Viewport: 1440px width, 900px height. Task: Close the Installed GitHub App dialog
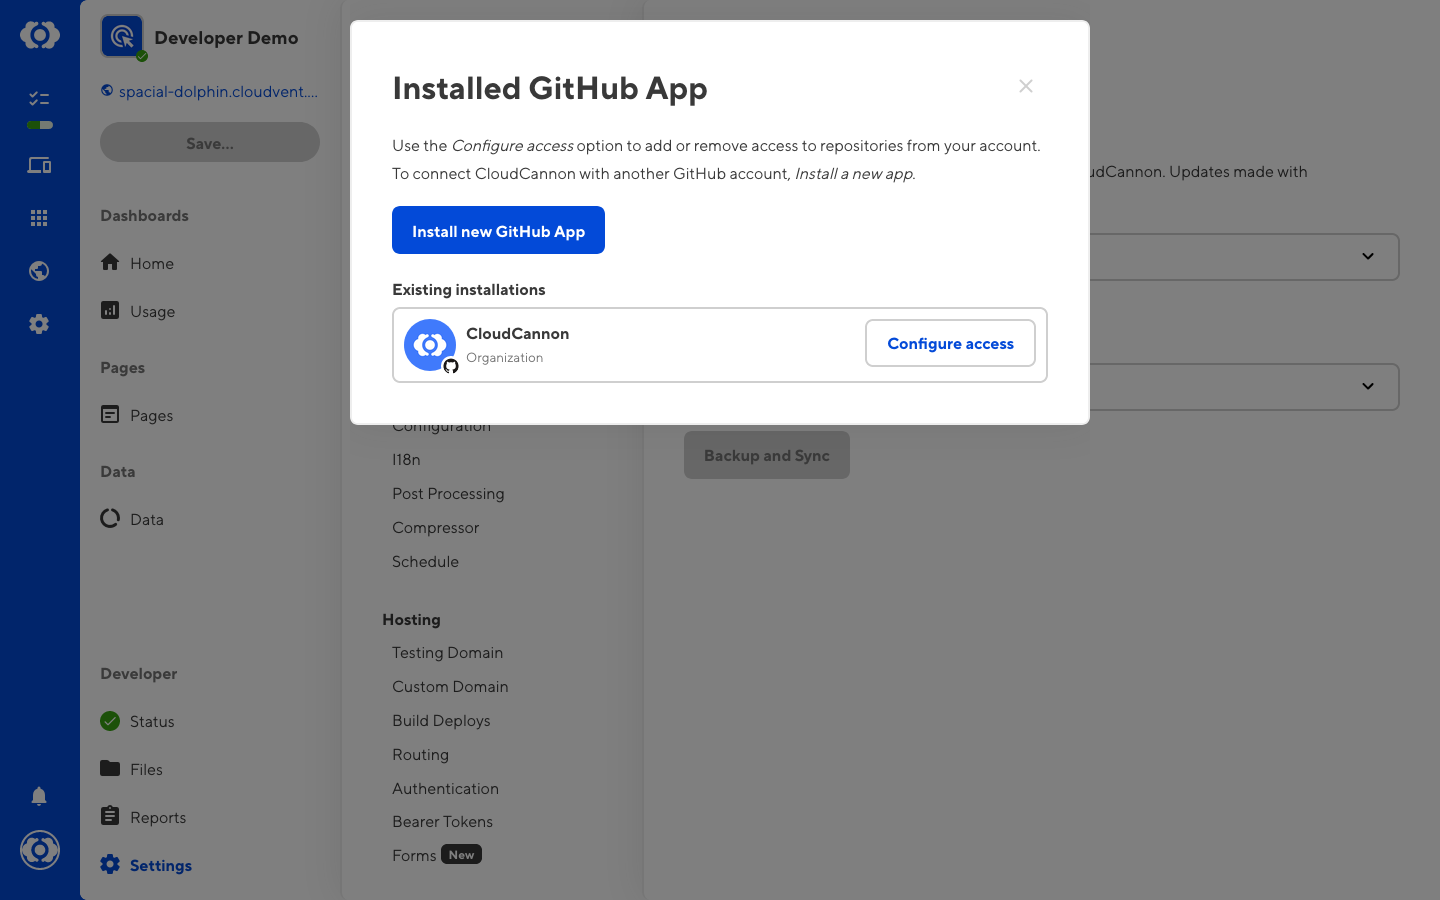point(1025,87)
